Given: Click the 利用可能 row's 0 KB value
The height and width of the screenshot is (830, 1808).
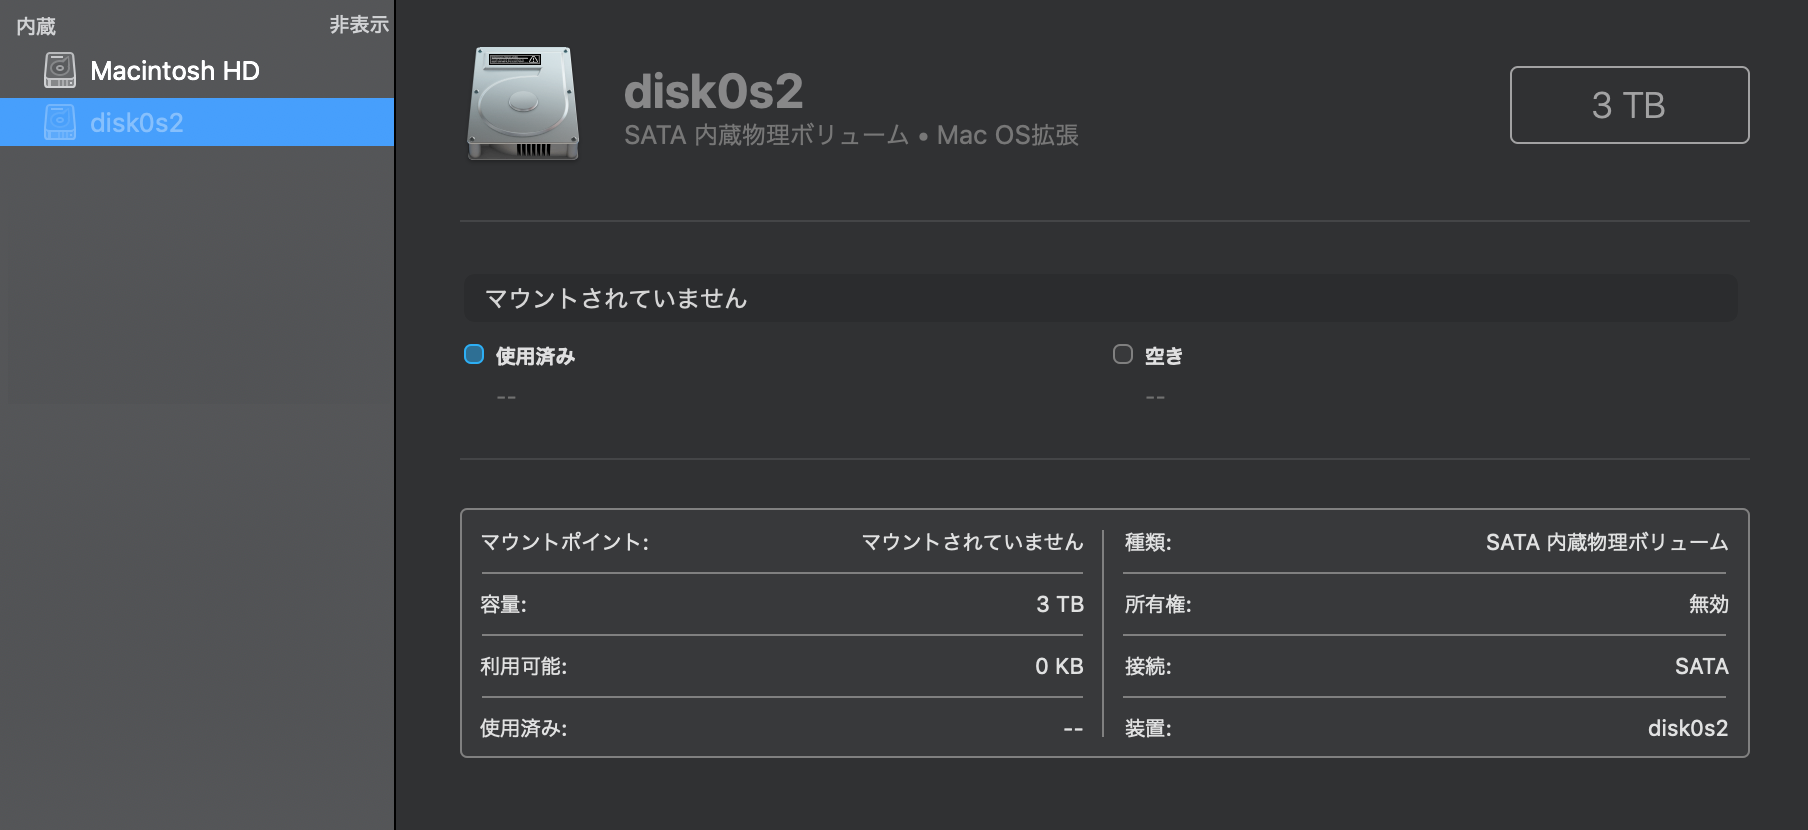Looking at the screenshot, I should pos(1059,666).
